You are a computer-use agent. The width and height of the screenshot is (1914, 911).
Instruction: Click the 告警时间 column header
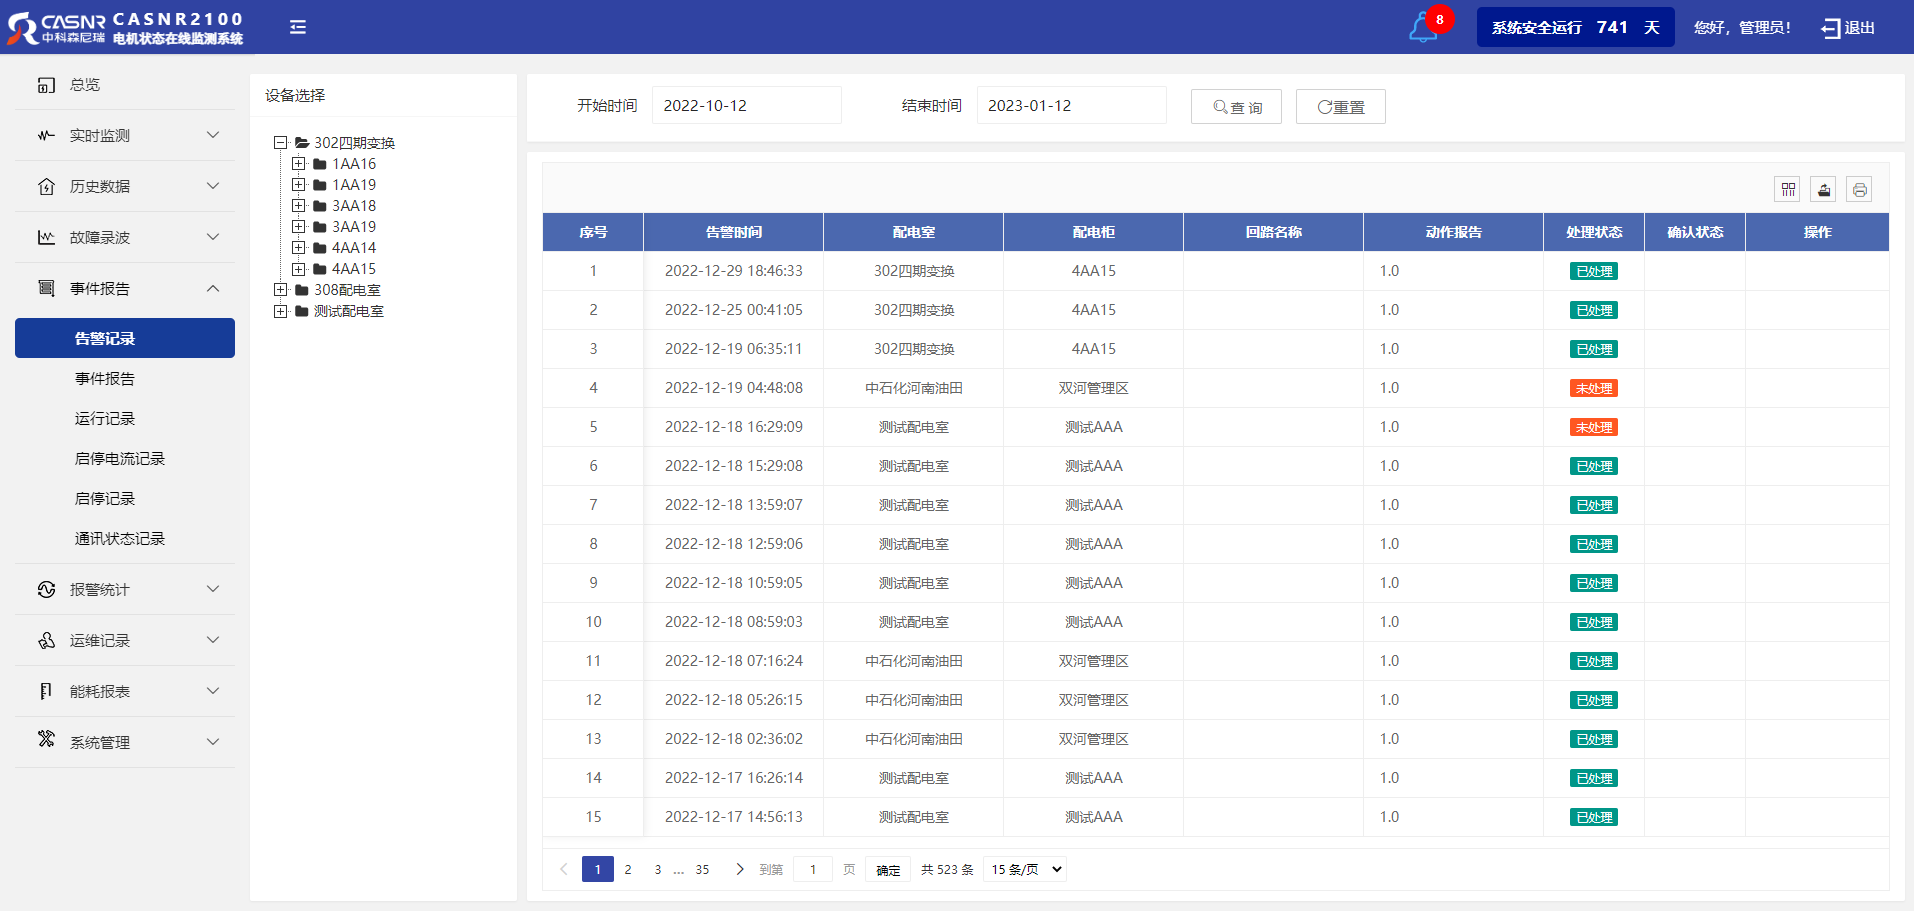(734, 232)
